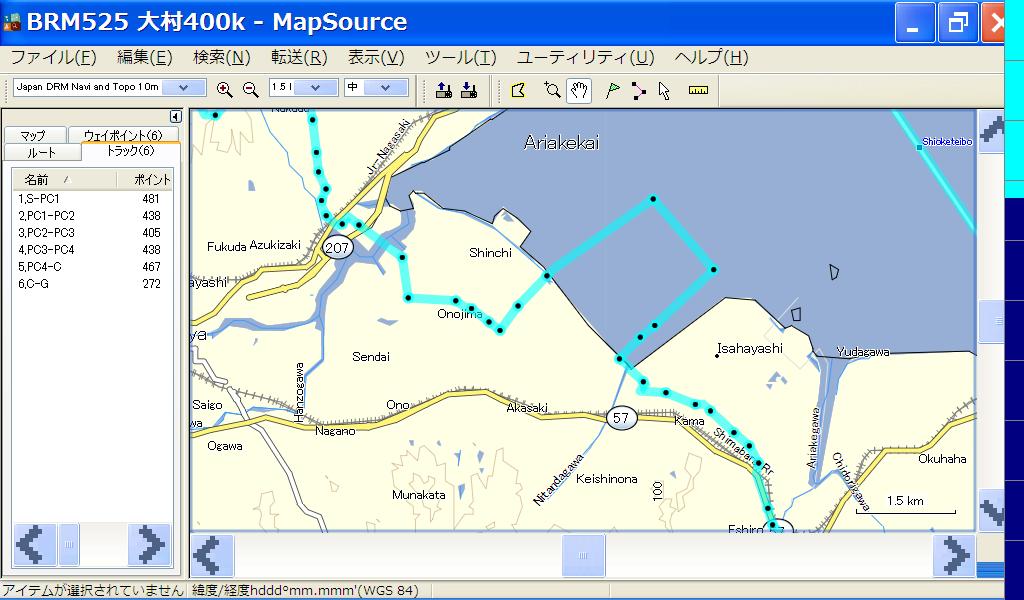Select the zoom box tool

click(x=552, y=90)
